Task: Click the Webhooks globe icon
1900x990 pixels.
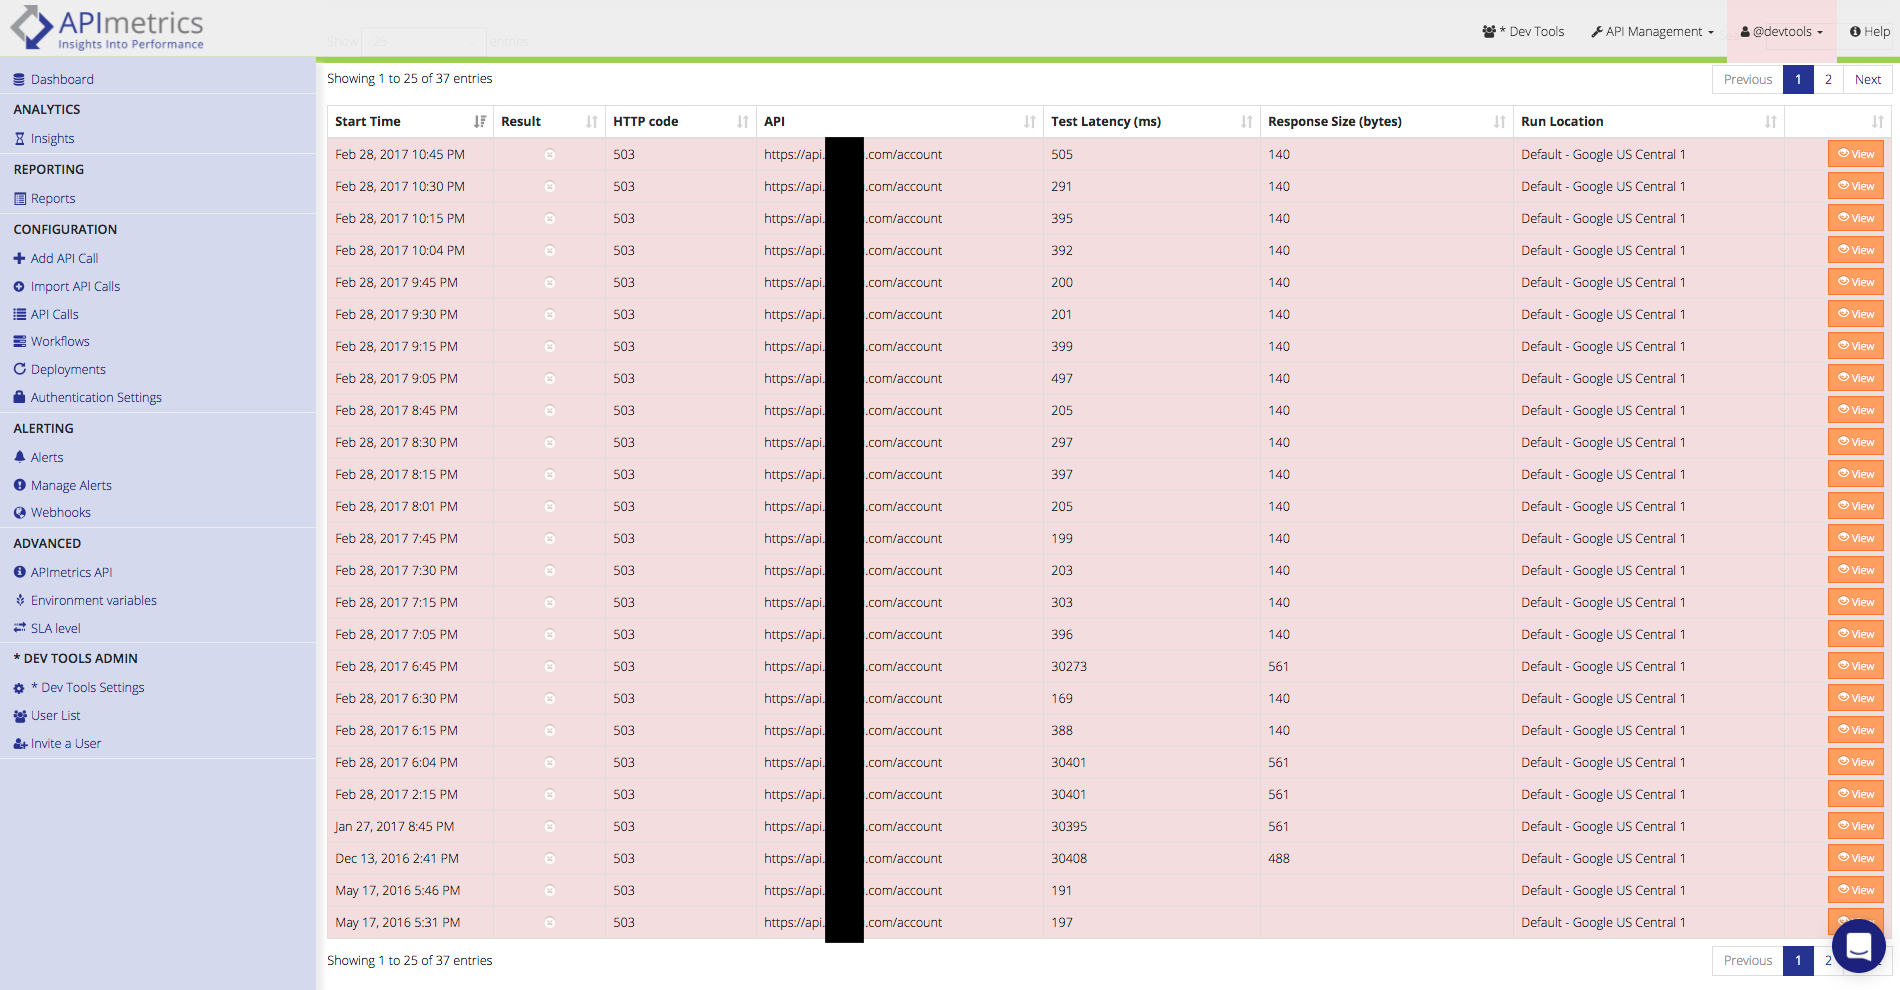Action: 19,512
